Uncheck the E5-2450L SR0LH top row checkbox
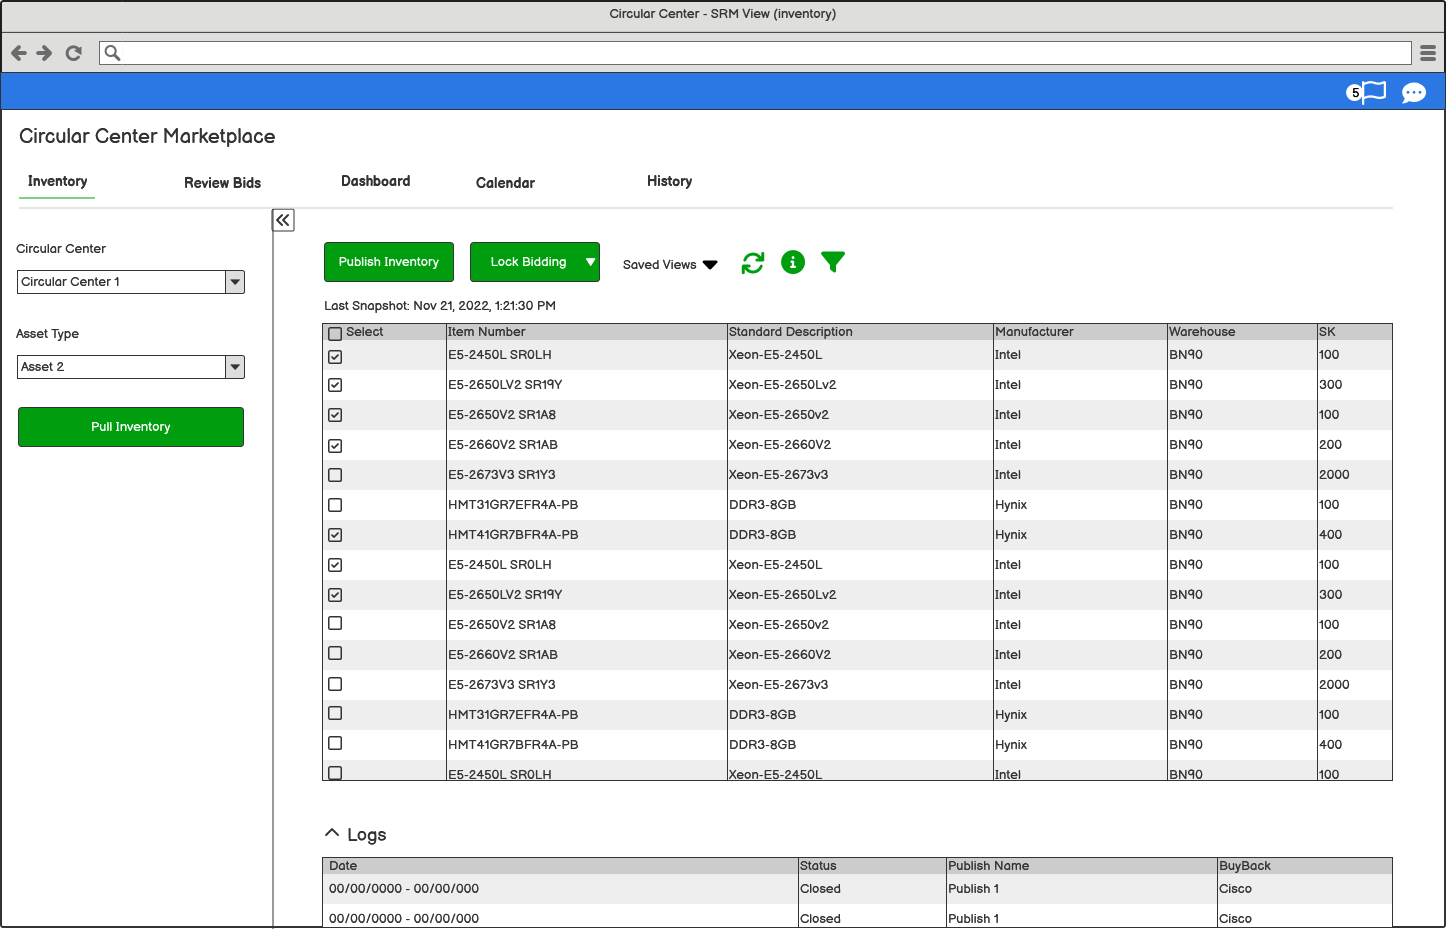This screenshot has height=929, width=1446. point(335,356)
